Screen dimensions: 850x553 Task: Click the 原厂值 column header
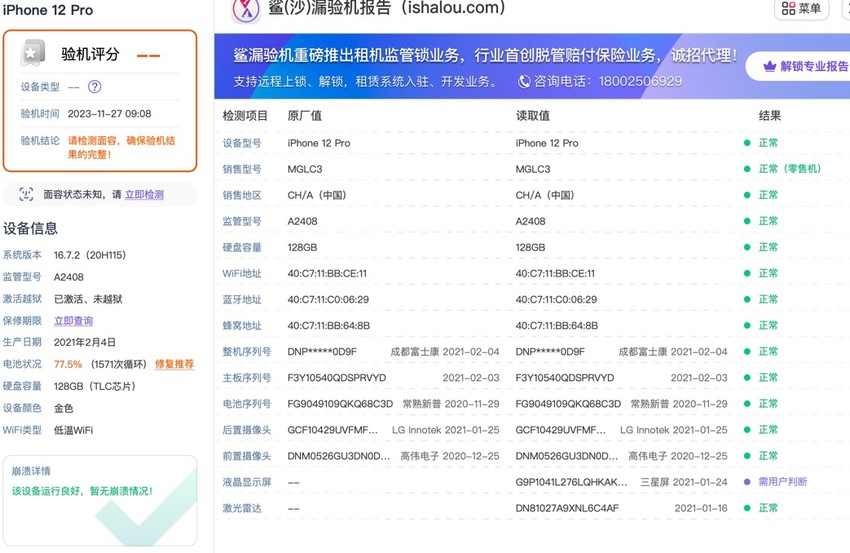[x=305, y=115]
